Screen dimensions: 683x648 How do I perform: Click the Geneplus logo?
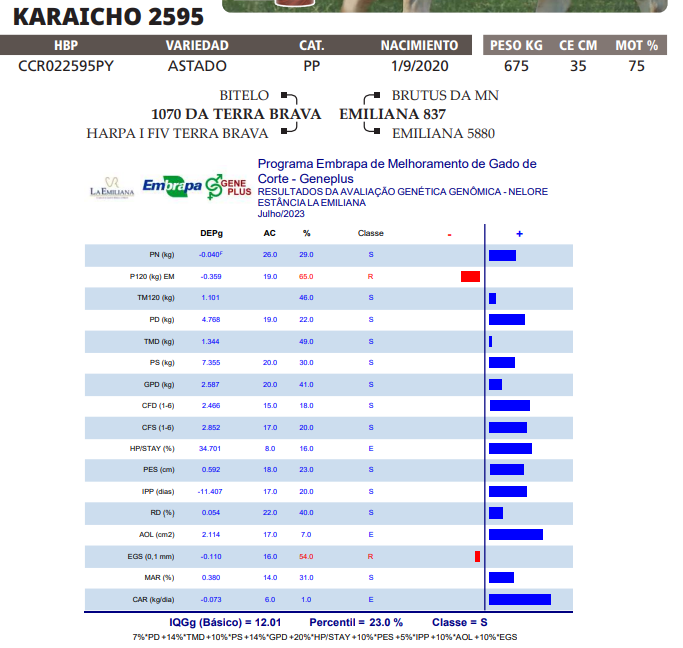228,186
